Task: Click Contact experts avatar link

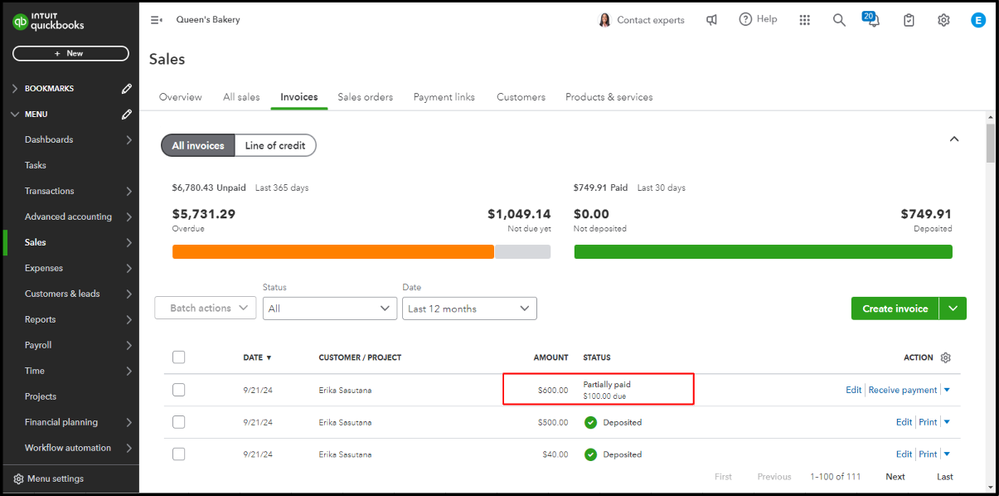Action: click(x=642, y=20)
